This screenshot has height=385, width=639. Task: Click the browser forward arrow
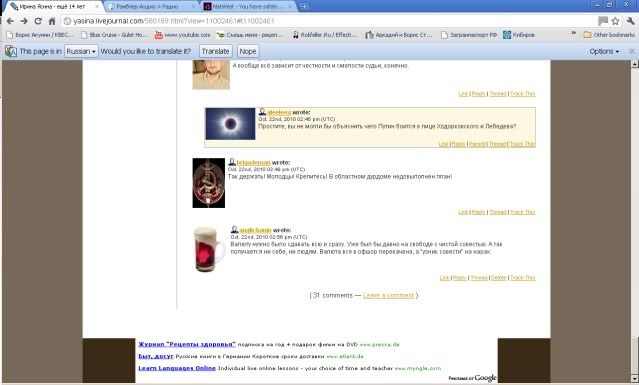pos(24,21)
